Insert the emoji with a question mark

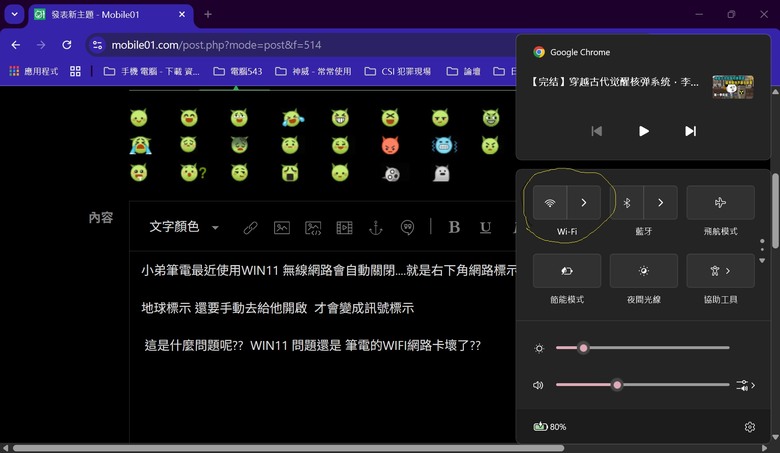click(x=193, y=173)
